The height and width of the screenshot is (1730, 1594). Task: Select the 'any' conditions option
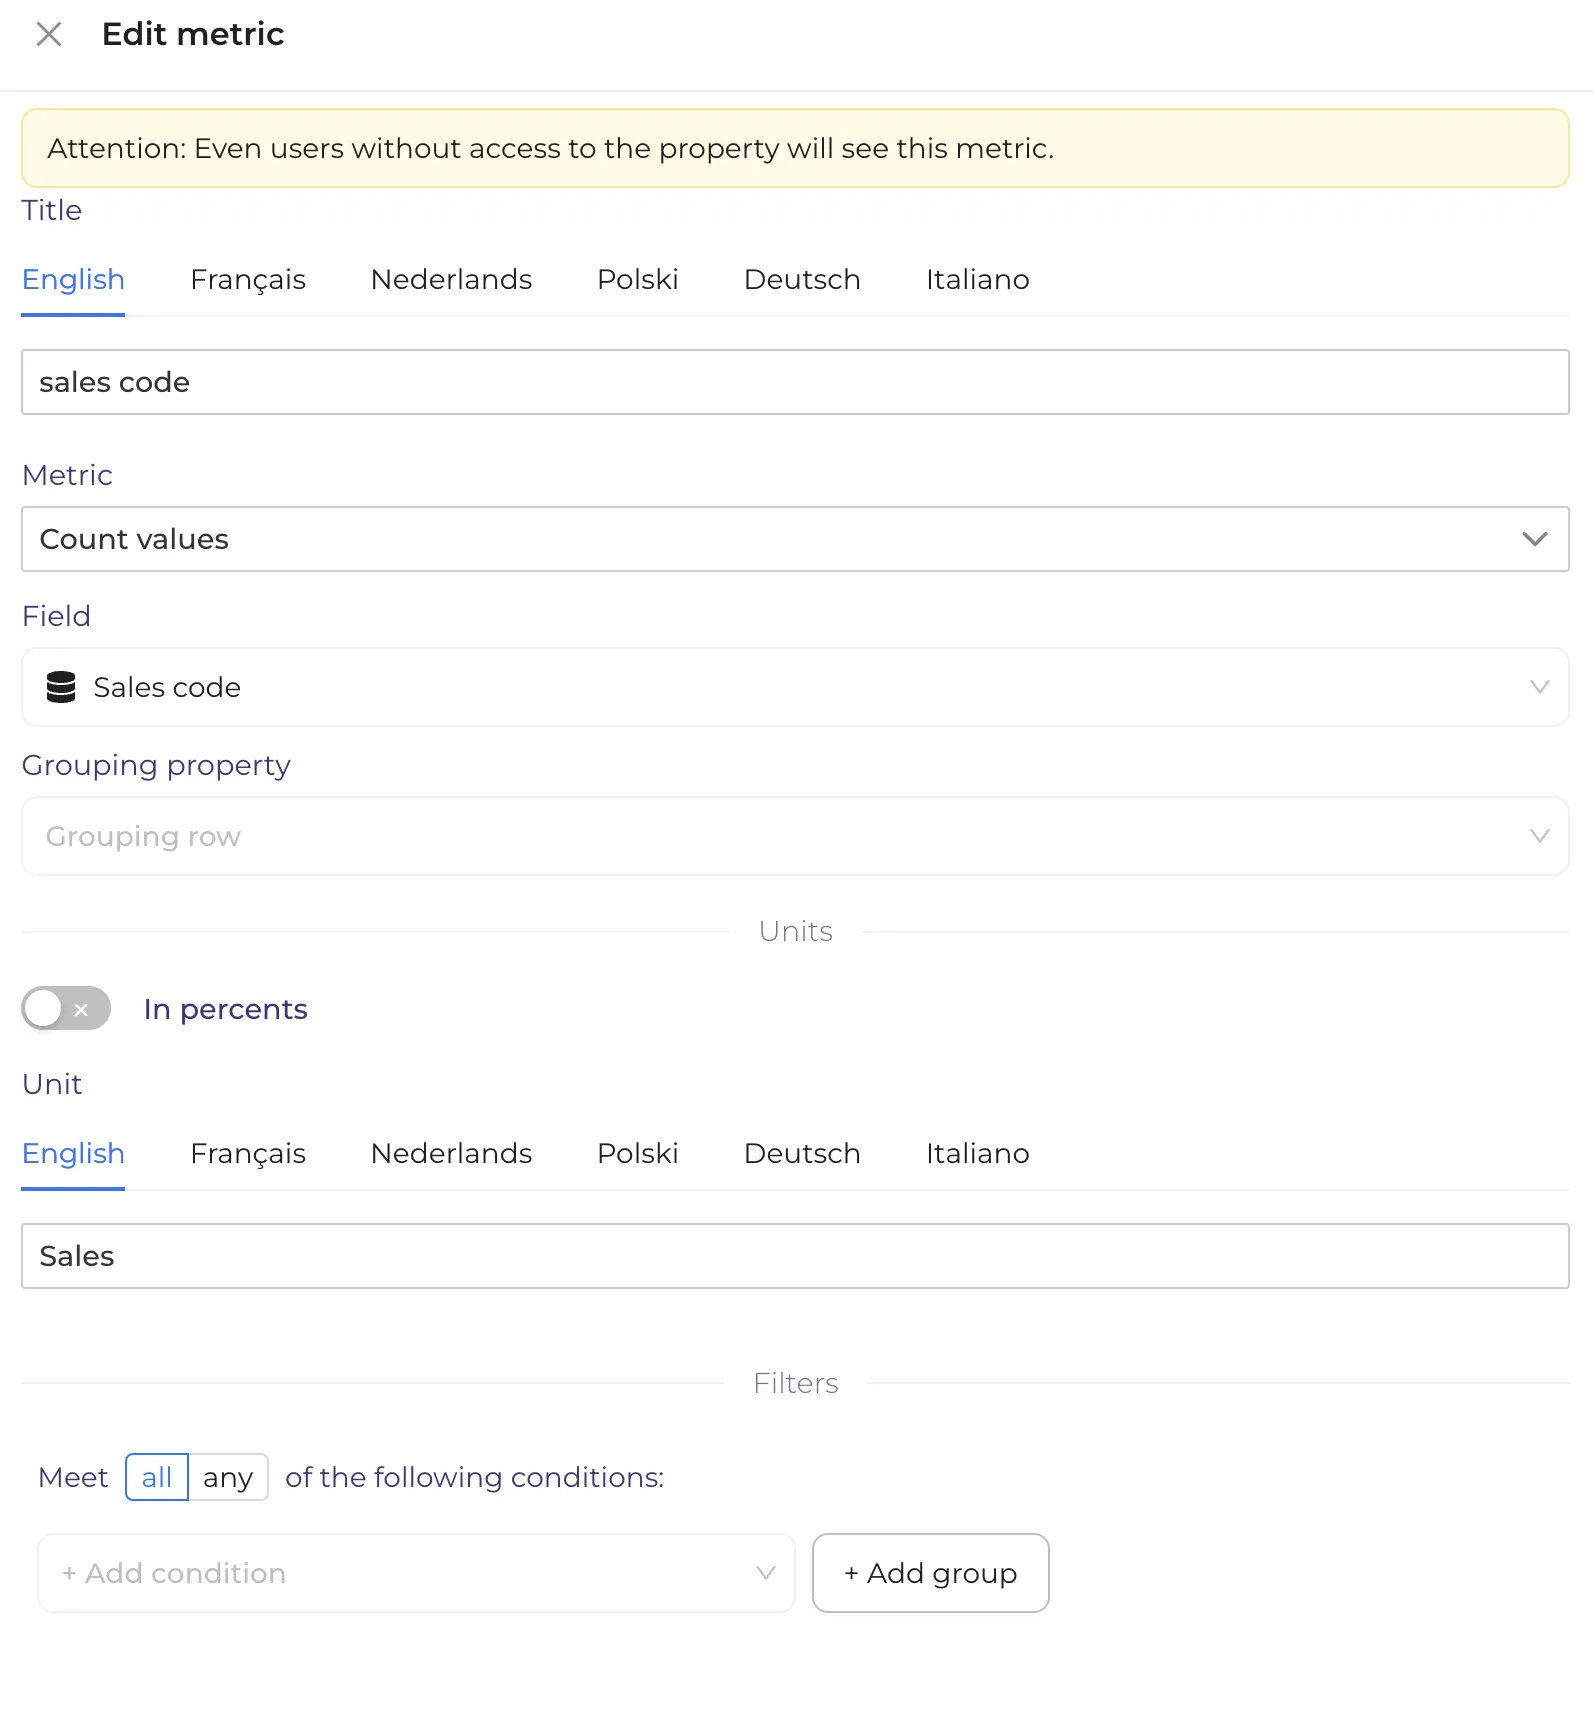[x=228, y=1477]
